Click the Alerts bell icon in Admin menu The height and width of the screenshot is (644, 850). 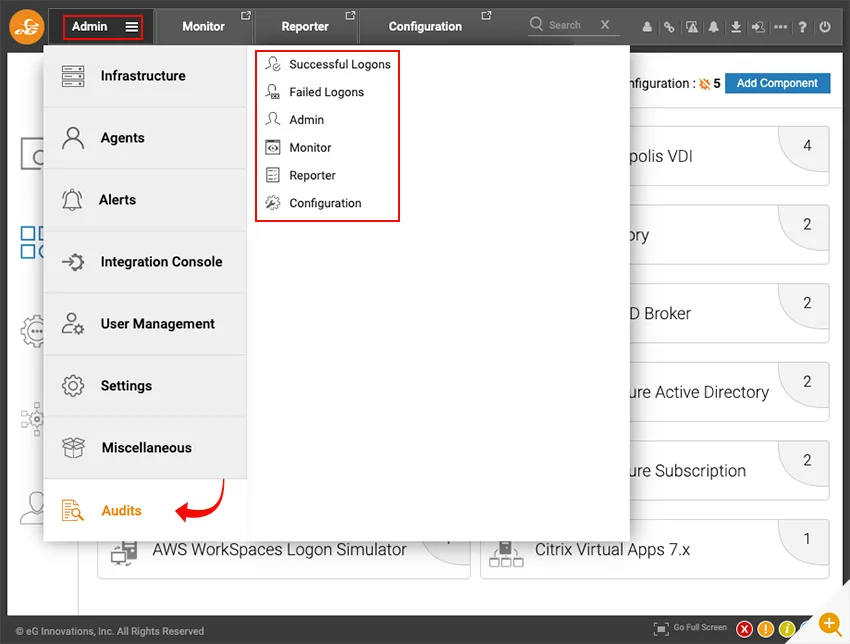point(72,200)
